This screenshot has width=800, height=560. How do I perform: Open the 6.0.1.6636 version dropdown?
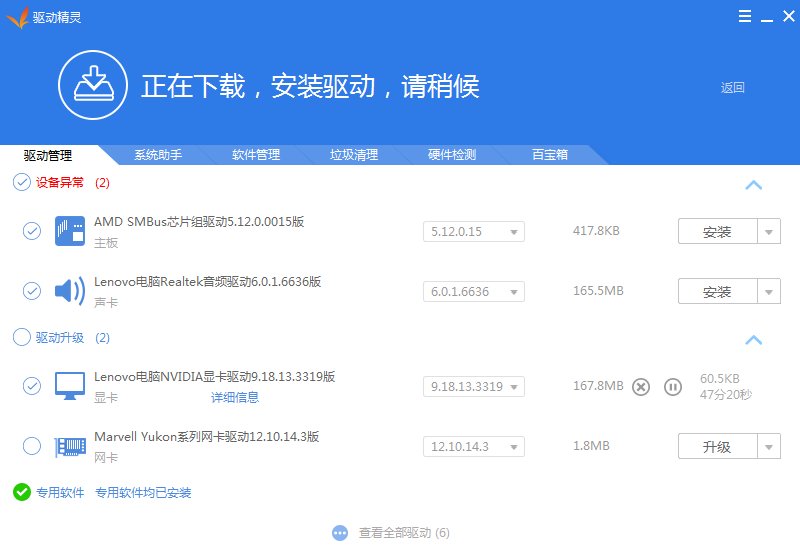474,292
